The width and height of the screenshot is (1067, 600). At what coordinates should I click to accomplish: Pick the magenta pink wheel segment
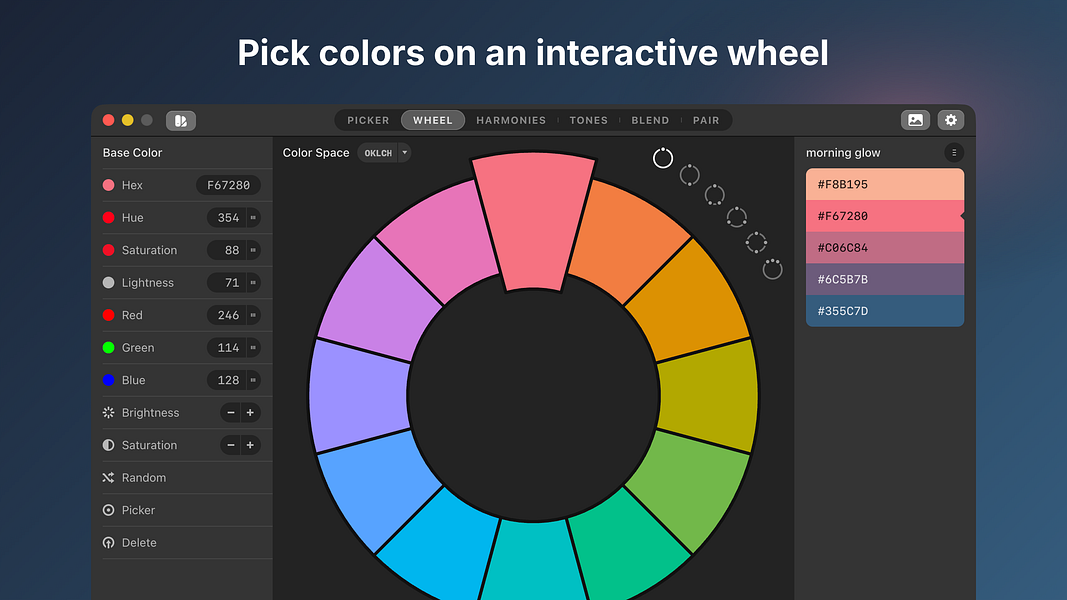coord(442,239)
